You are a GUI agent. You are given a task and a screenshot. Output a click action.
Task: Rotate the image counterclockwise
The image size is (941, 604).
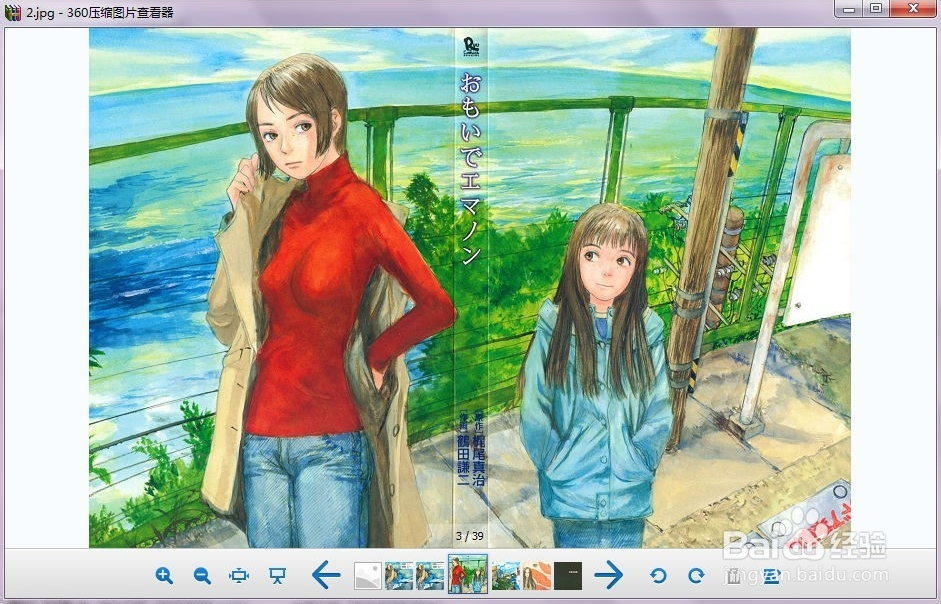658,575
